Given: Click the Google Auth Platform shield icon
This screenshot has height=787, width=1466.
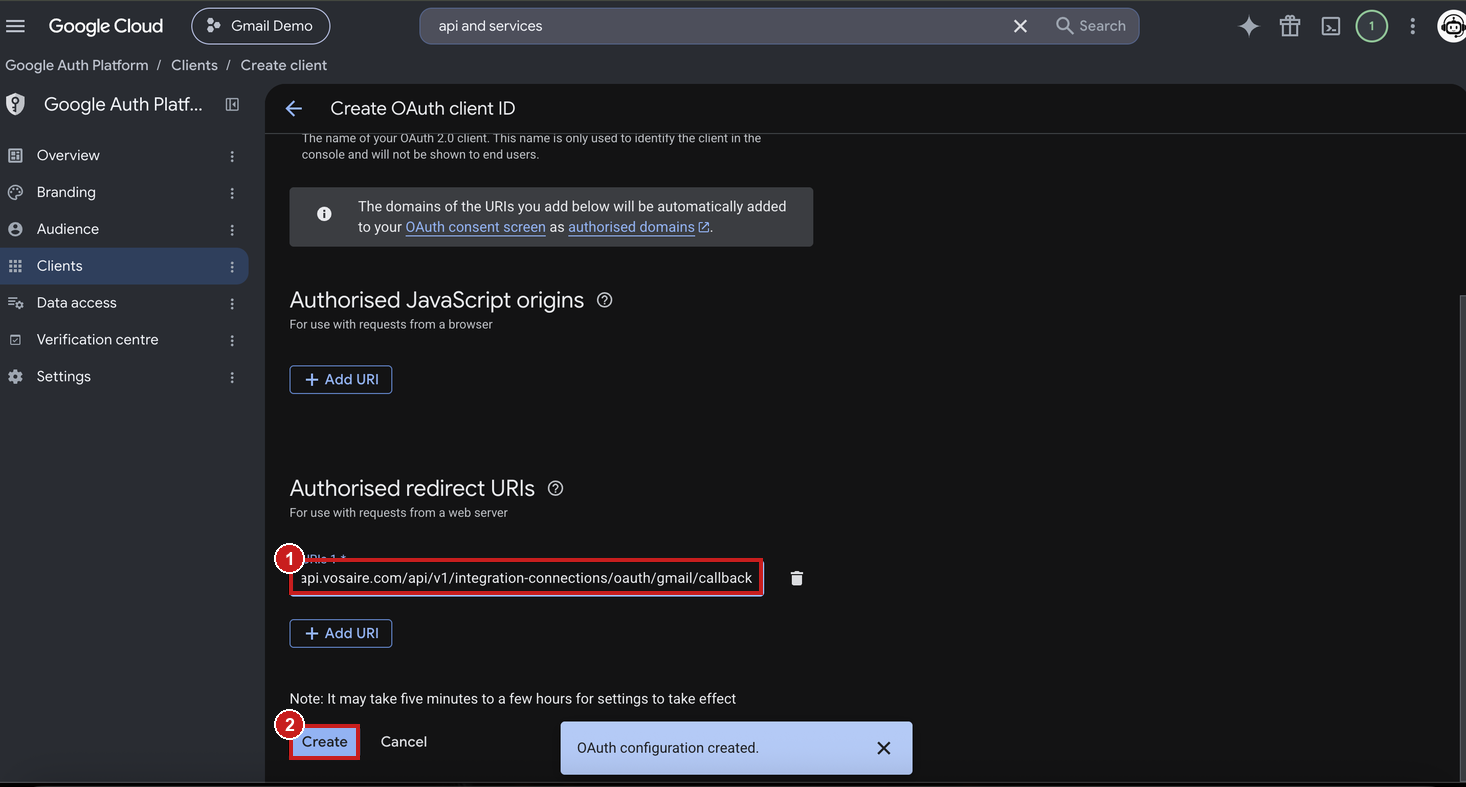Looking at the screenshot, I should pos(15,104).
